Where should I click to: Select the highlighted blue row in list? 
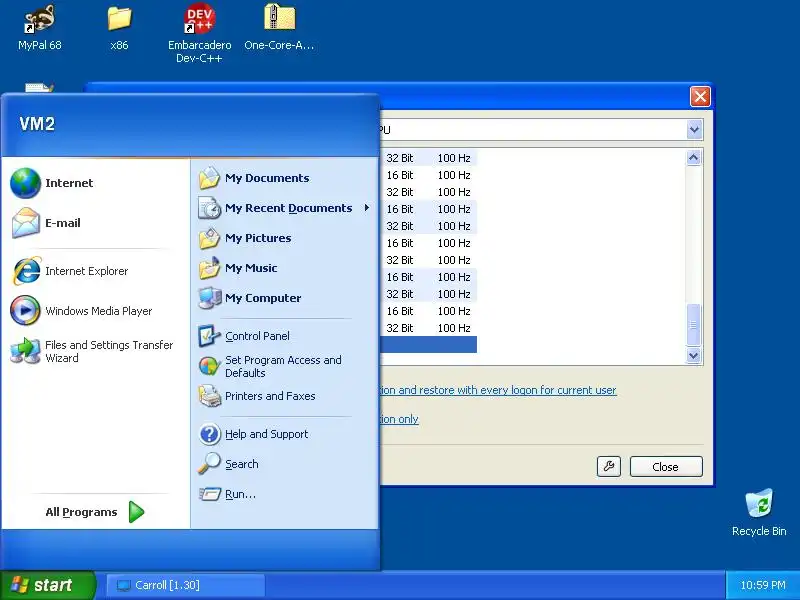point(429,344)
